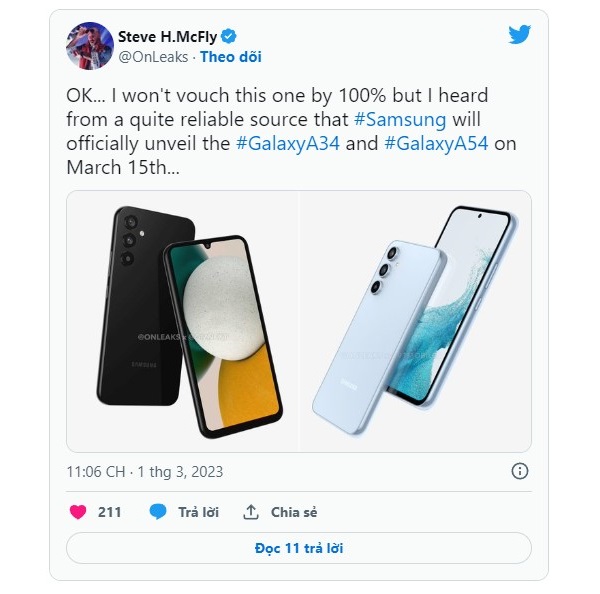Click the Chia sẻ share label
Image resolution: width=600 pixels, height=594 pixels.
[x=294, y=512]
